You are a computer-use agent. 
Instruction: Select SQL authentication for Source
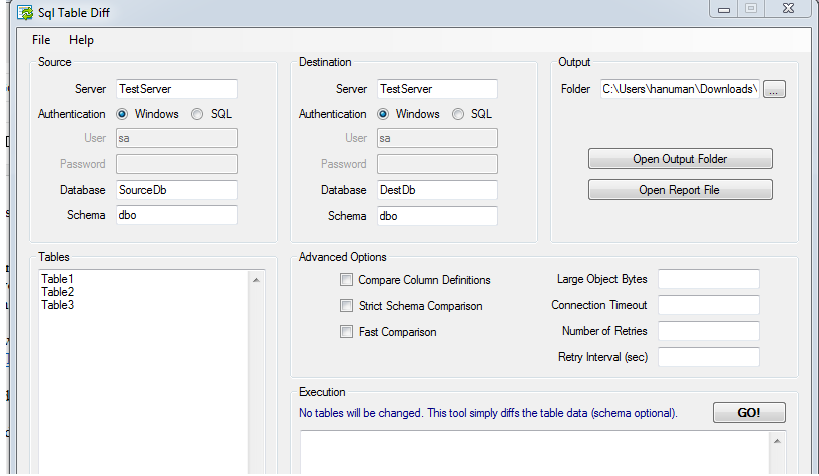coord(197,114)
